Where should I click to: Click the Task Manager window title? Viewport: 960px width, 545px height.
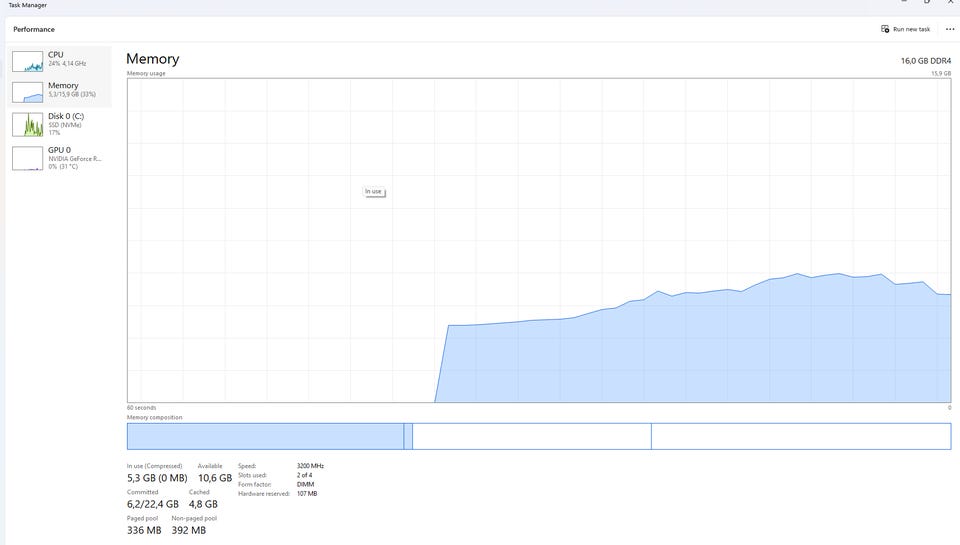click(x=28, y=5)
